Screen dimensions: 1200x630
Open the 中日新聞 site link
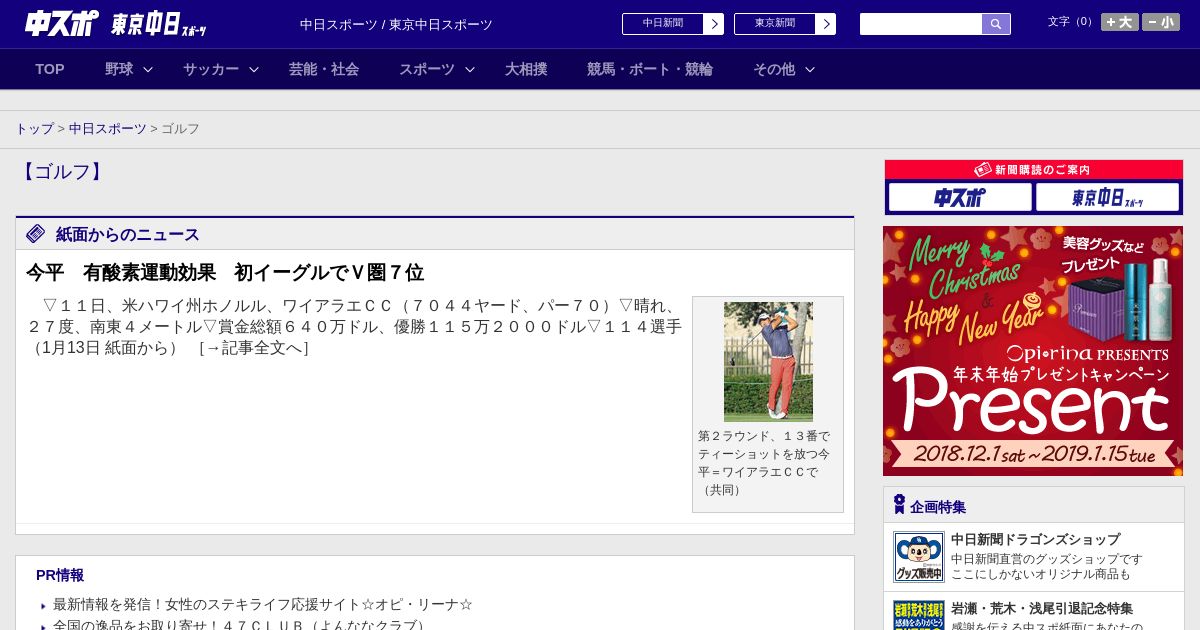[663, 24]
